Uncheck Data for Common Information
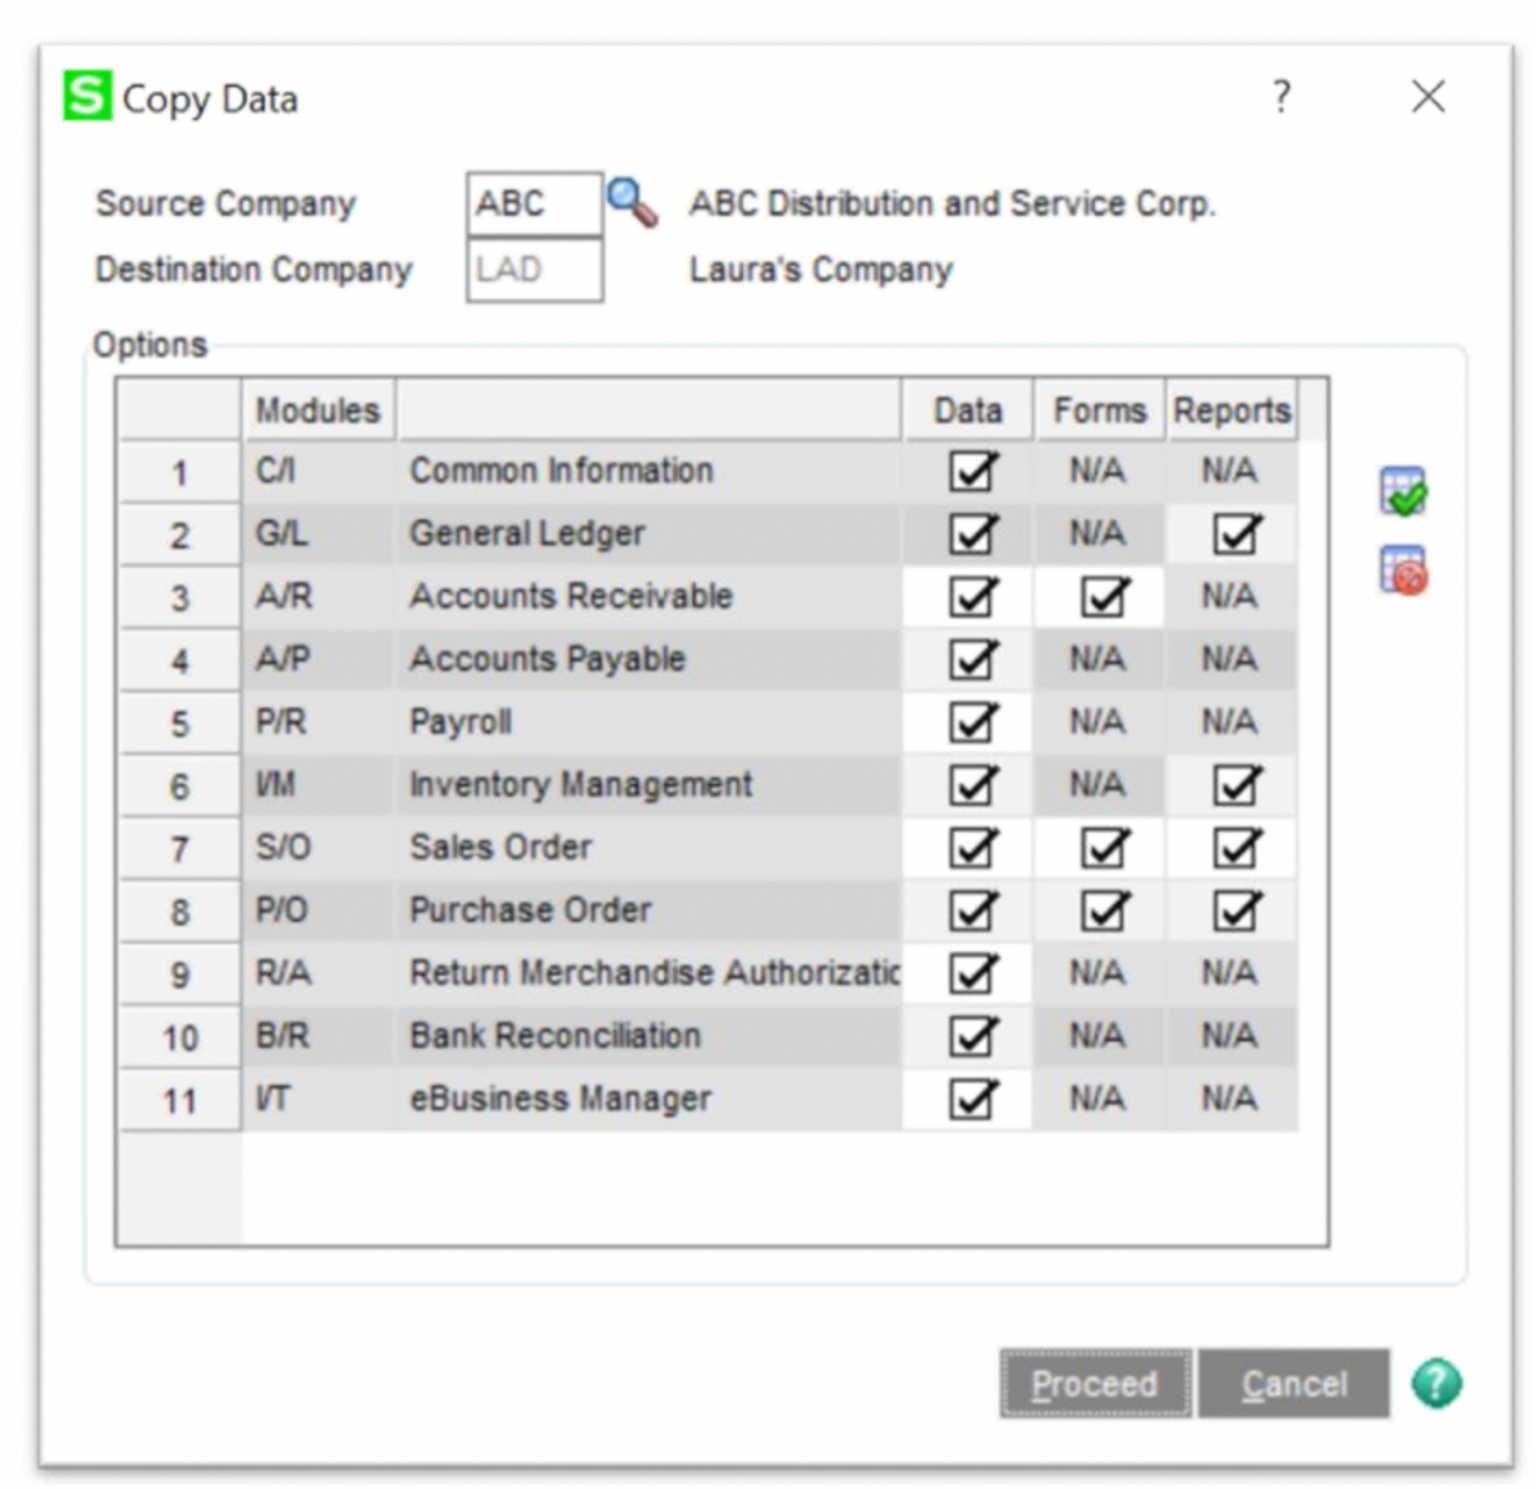The image size is (1536, 1489). click(967, 470)
